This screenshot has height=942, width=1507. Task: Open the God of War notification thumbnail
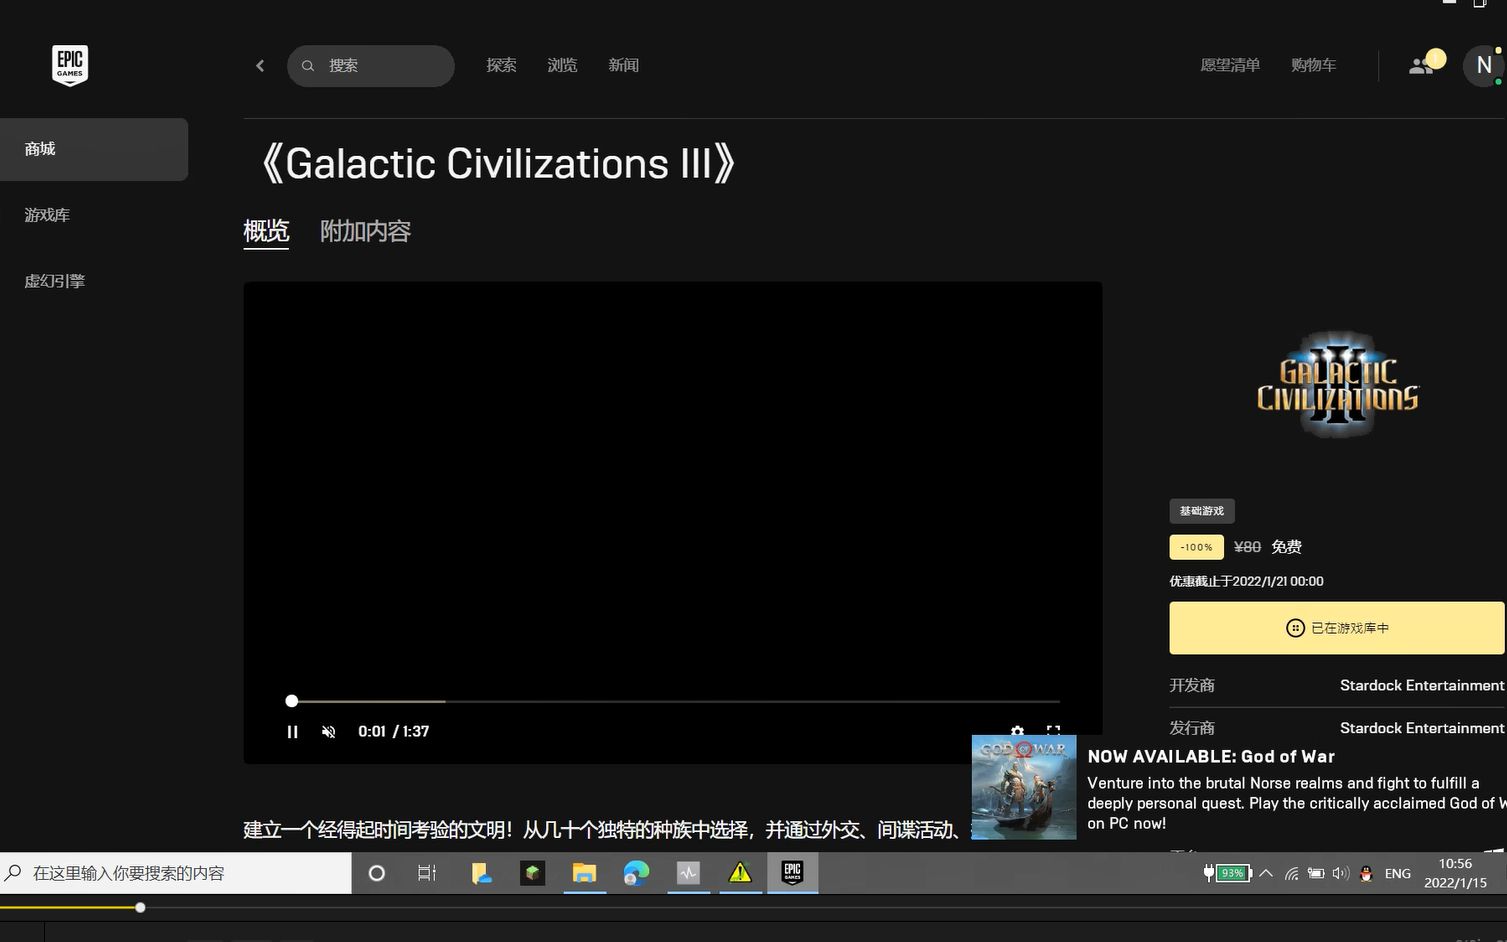coord(1024,787)
